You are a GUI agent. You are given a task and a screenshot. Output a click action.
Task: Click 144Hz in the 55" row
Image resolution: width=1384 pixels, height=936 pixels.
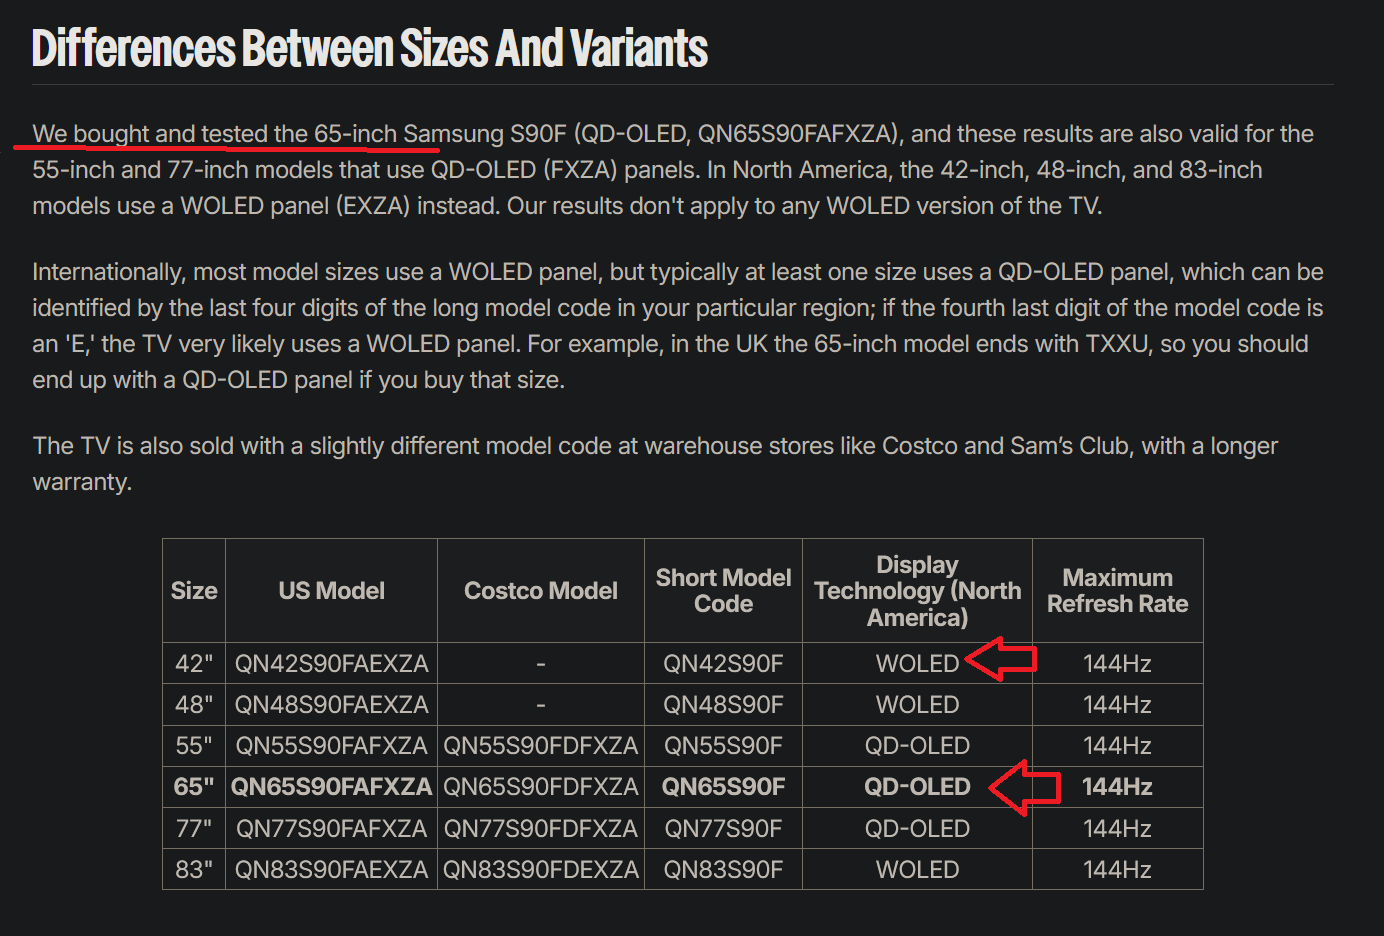tap(1117, 746)
